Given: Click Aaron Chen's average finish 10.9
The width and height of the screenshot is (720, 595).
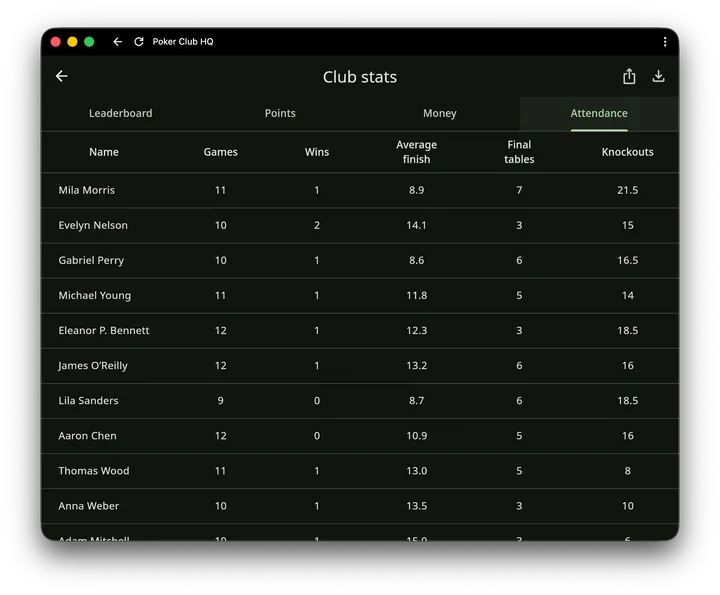Looking at the screenshot, I should pyautogui.click(x=416, y=436).
